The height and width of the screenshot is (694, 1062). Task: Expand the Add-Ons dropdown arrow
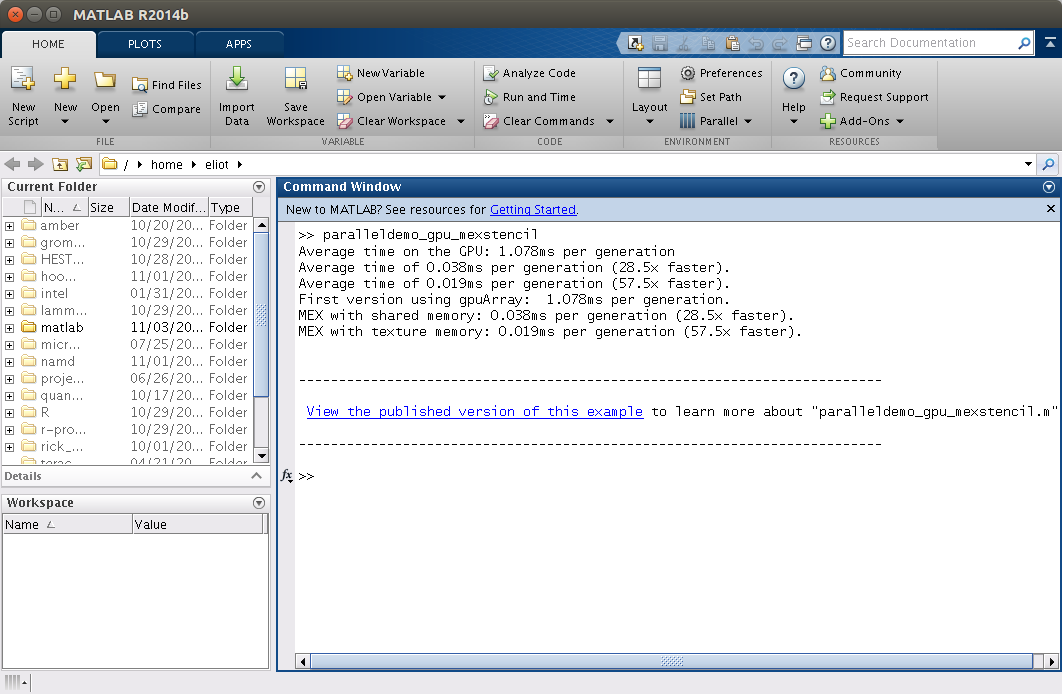[x=899, y=121]
